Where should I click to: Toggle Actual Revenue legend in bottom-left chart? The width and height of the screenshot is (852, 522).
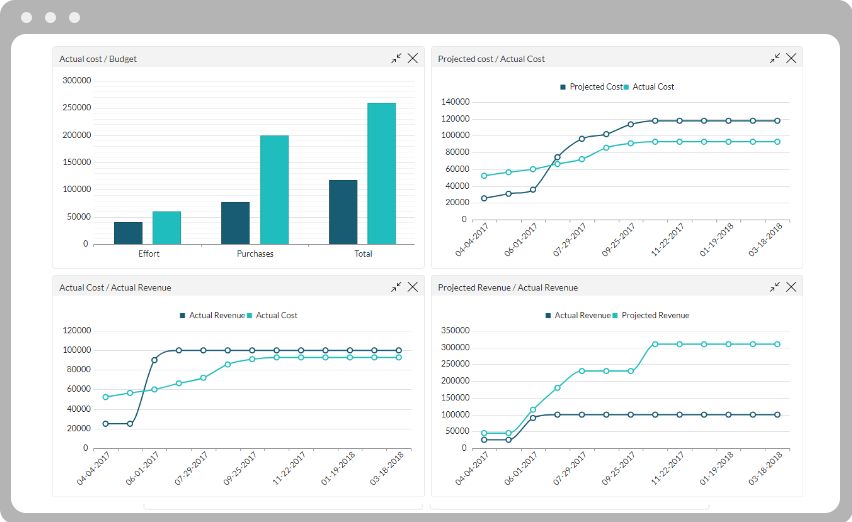click(x=215, y=315)
